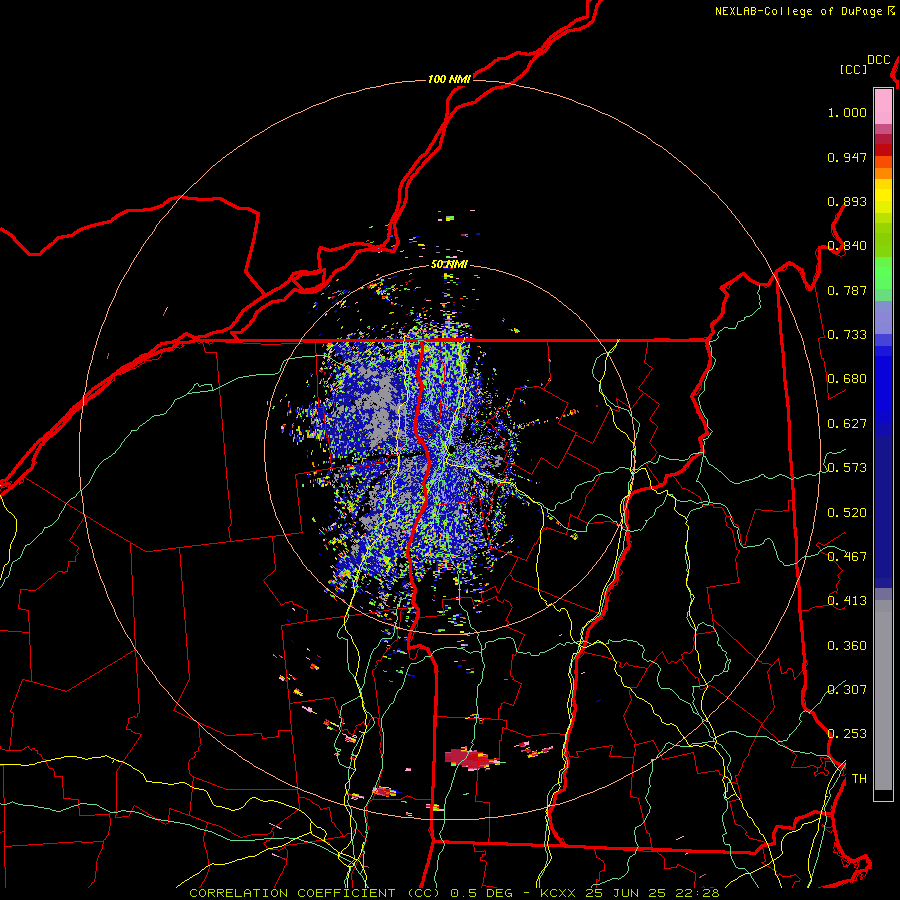Click the 0.893 scale value
This screenshot has width=900, height=900.
[847, 201]
